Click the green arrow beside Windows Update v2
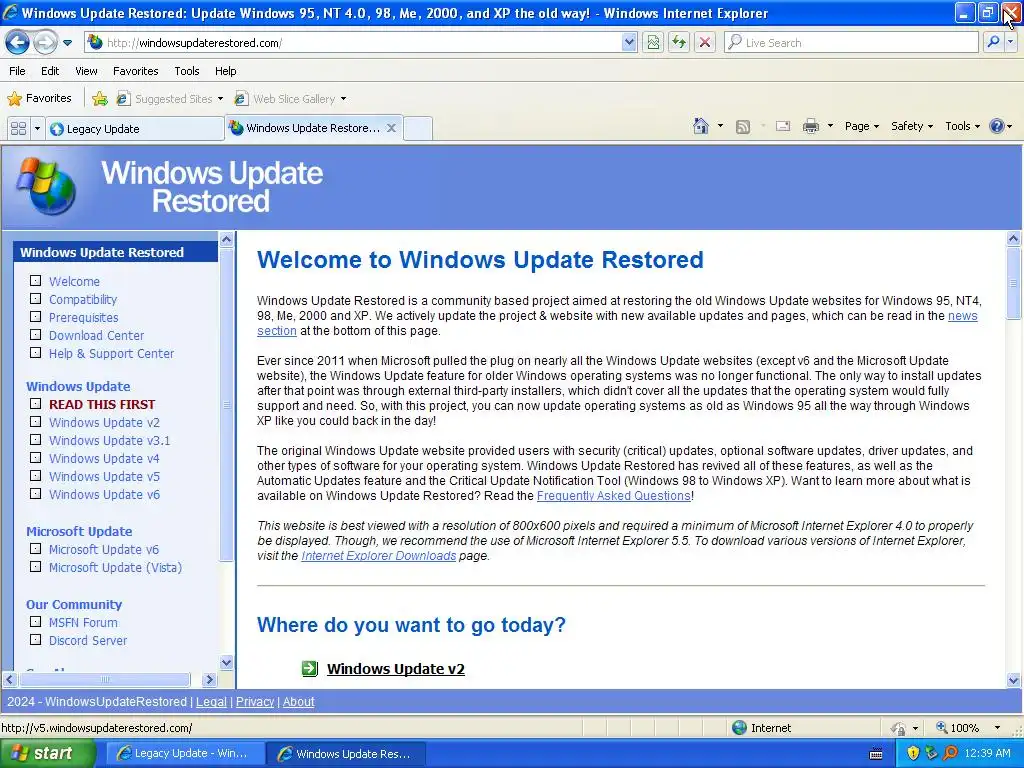Image resolution: width=1024 pixels, height=768 pixels. point(310,668)
